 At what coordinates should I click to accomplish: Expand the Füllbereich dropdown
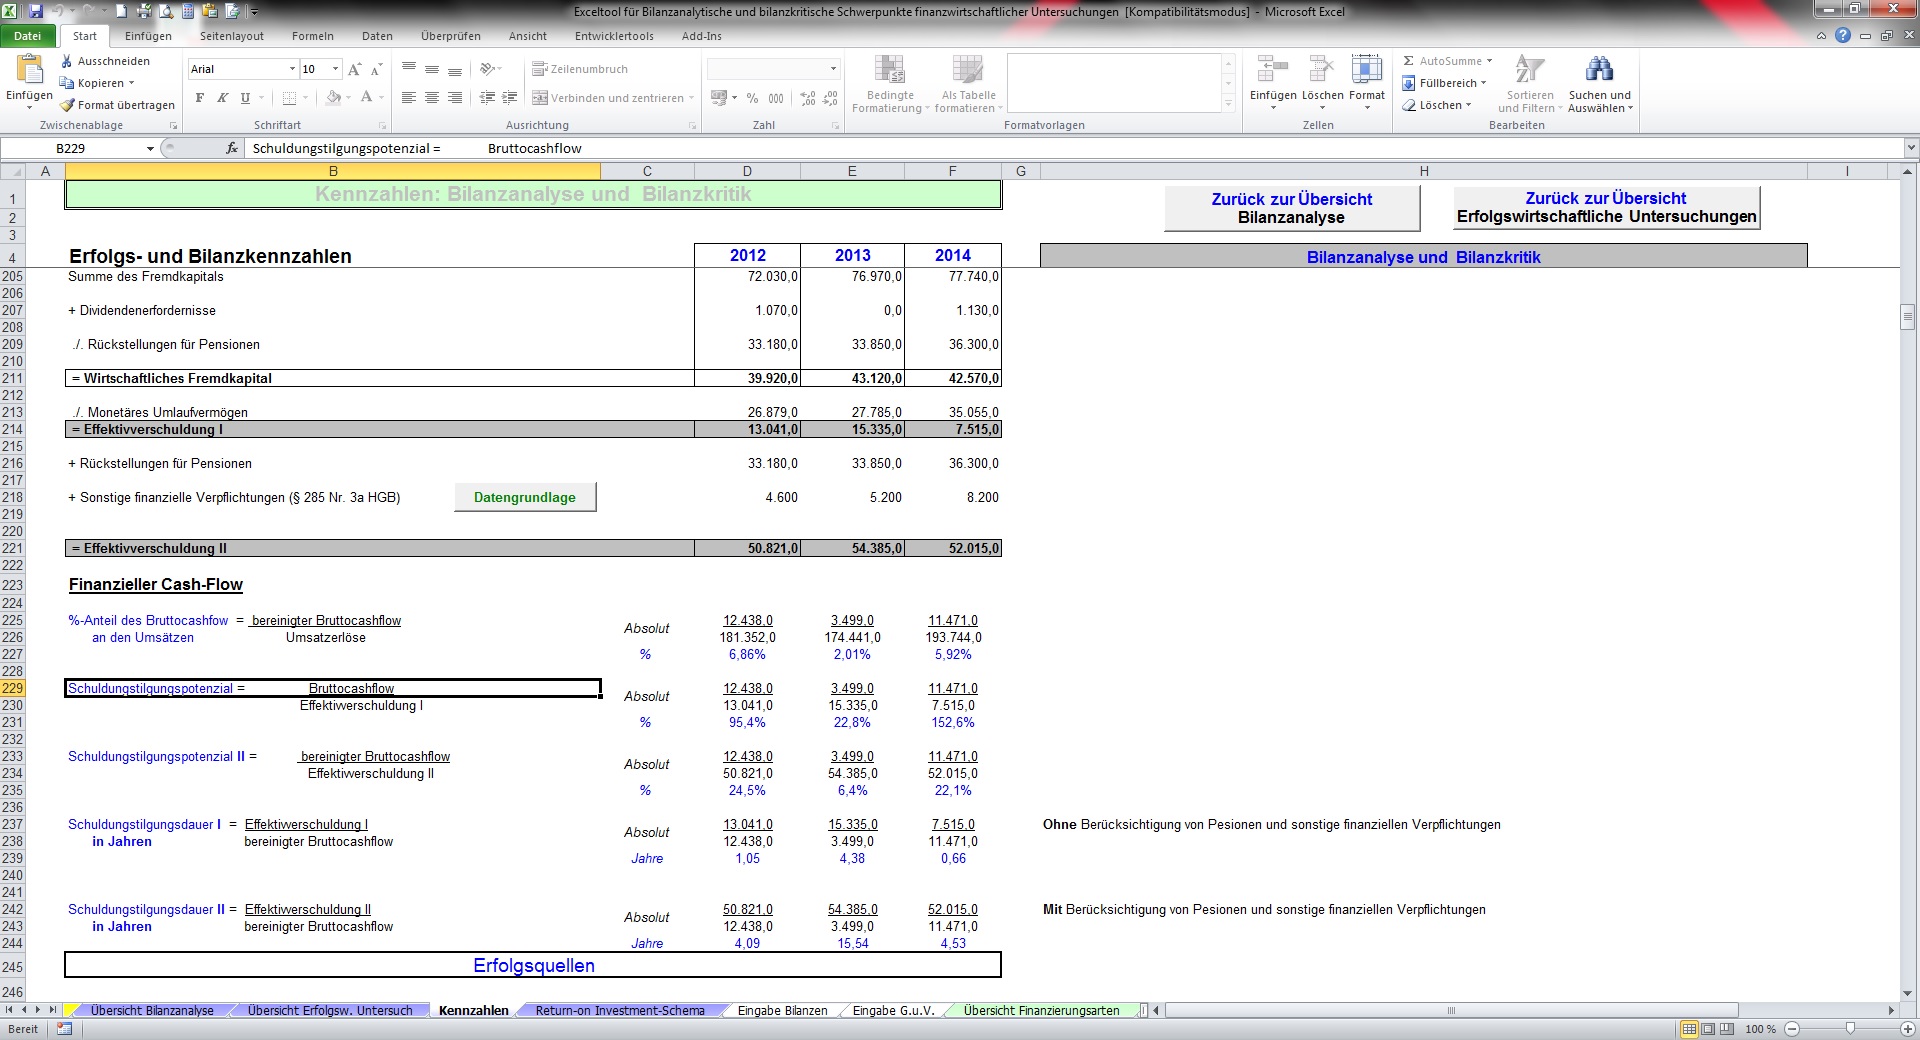point(1483,83)
